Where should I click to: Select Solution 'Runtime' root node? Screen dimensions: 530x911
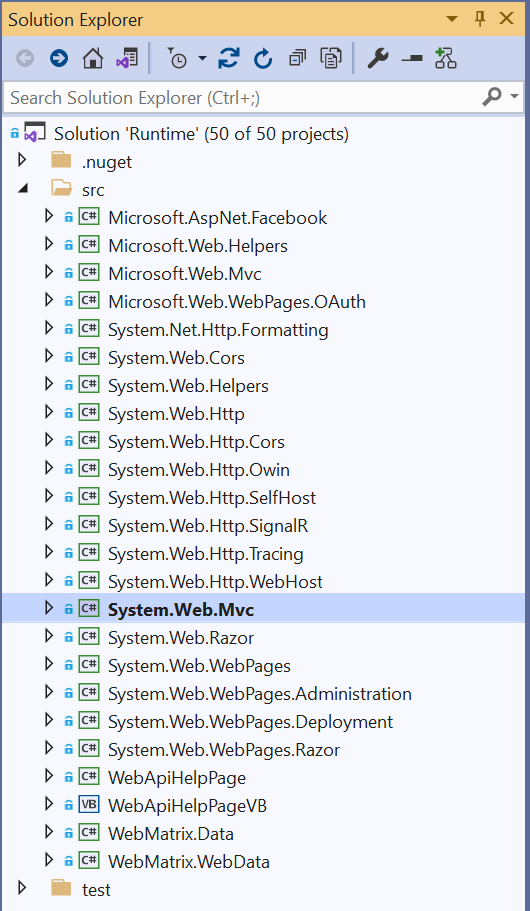201,134
